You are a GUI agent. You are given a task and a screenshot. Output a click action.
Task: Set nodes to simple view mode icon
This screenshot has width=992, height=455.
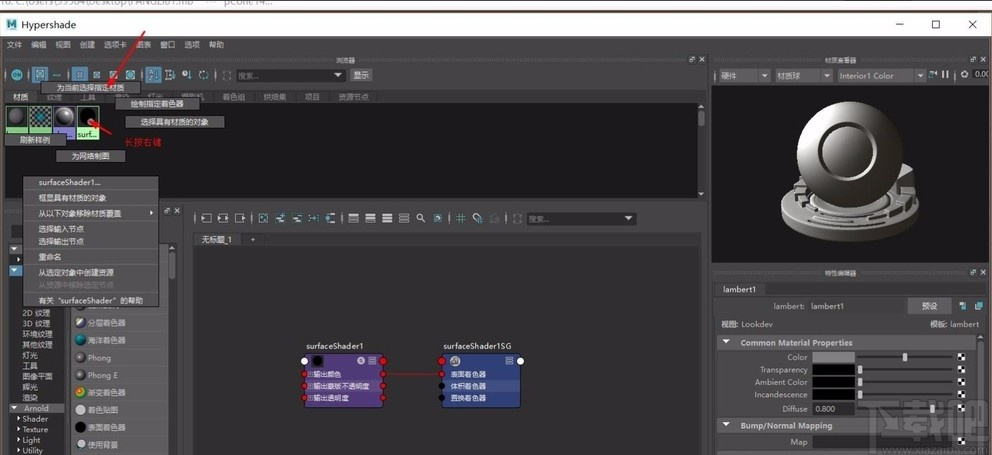coord(353,218)
